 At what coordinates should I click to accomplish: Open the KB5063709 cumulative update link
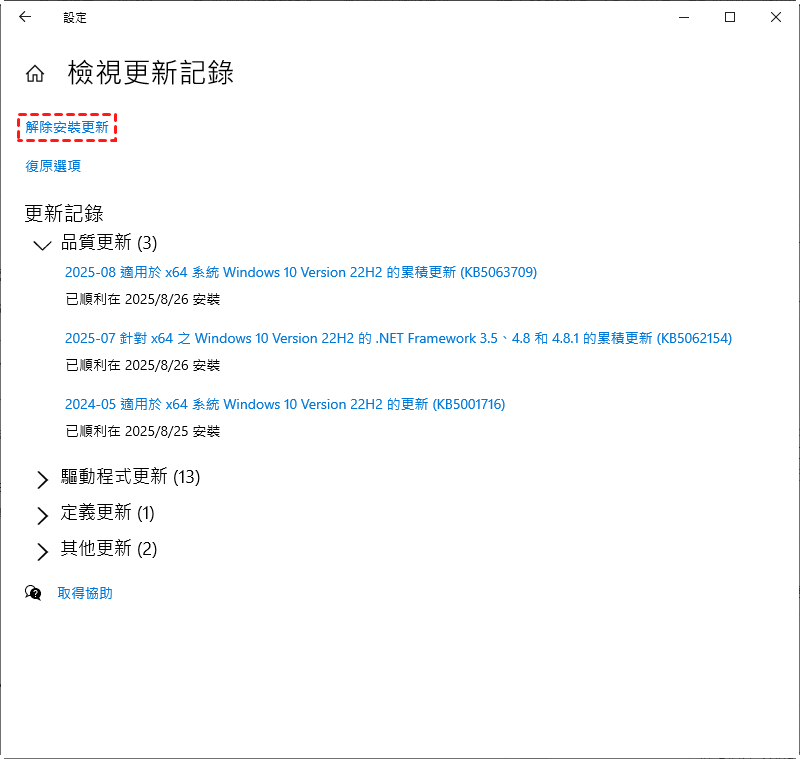(x=301, y=272)
